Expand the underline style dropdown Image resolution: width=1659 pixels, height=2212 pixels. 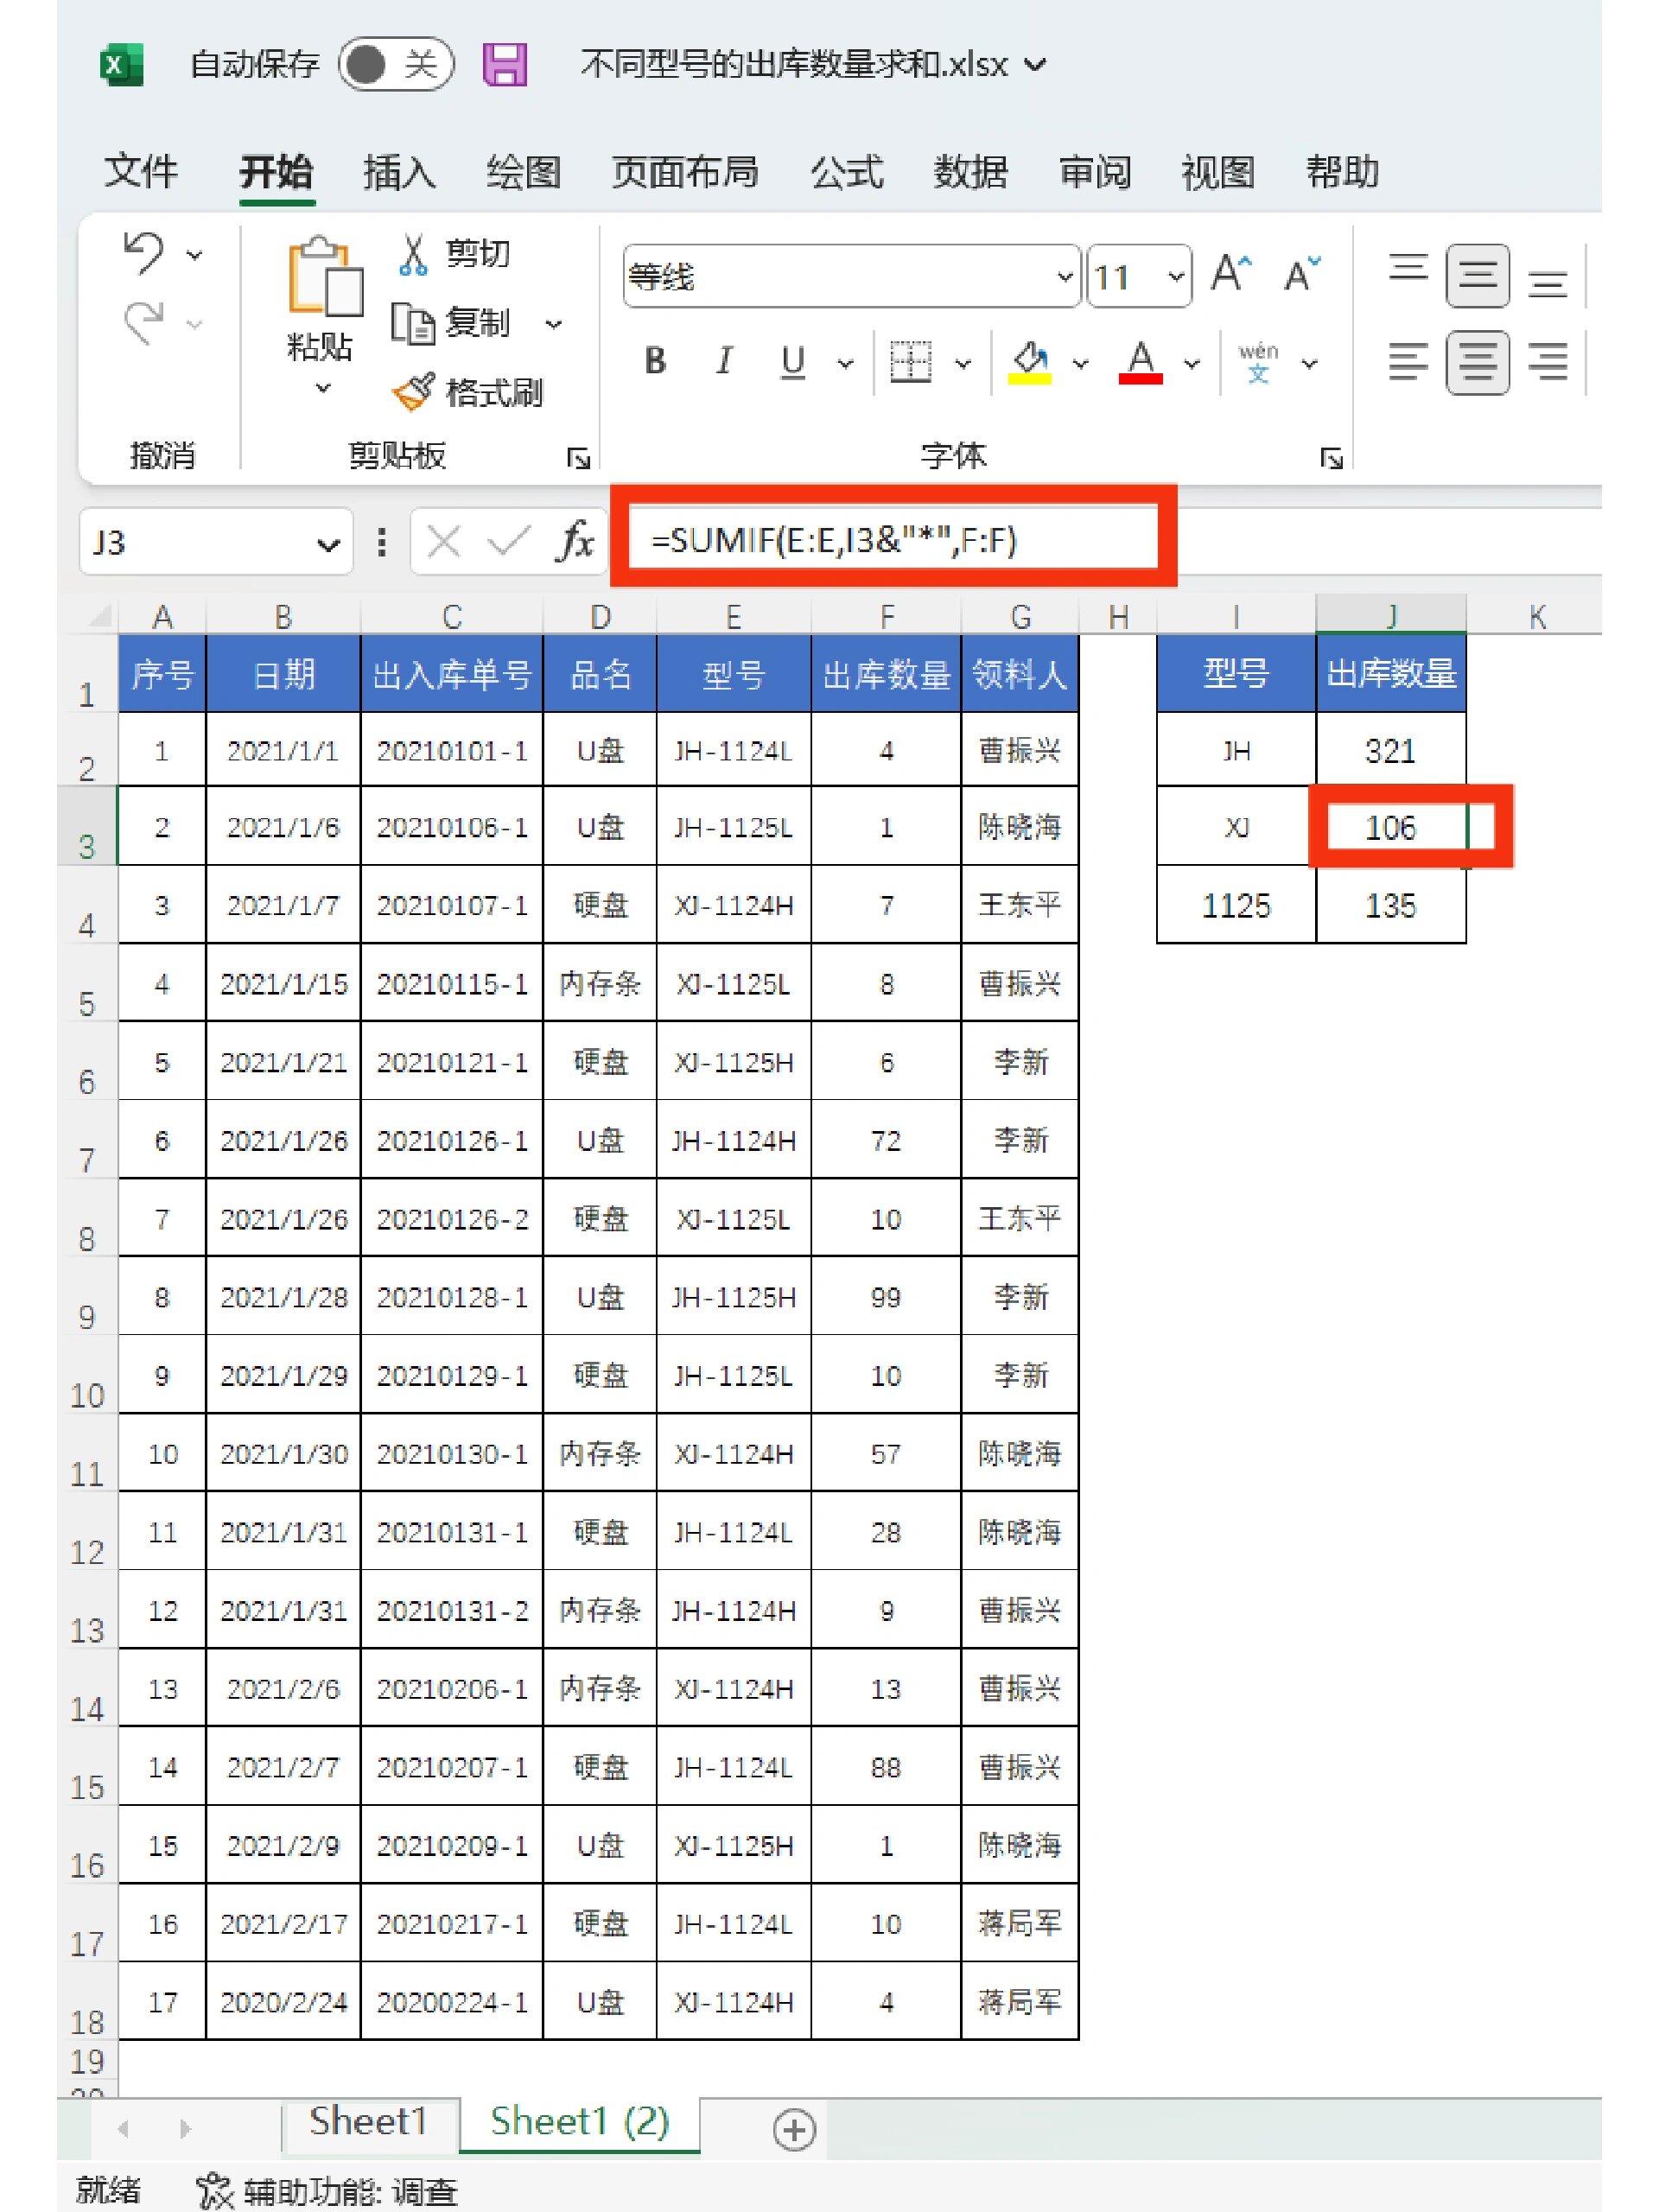tap(846, 363)
